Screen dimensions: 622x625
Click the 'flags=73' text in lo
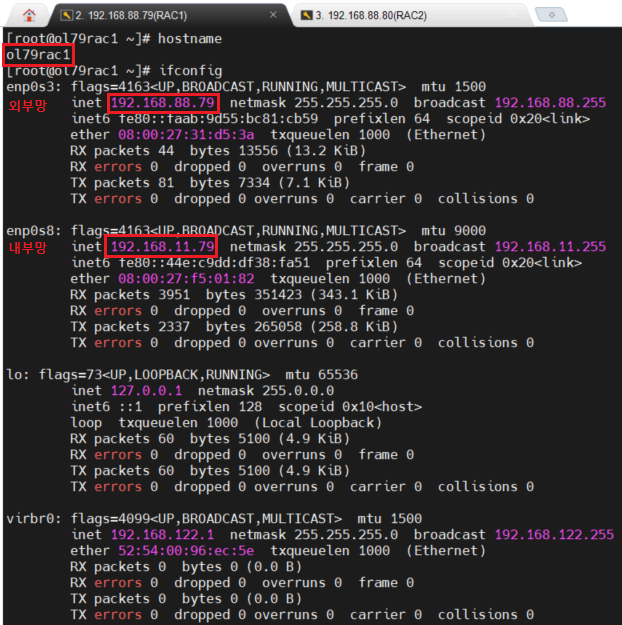pos(71,375)
